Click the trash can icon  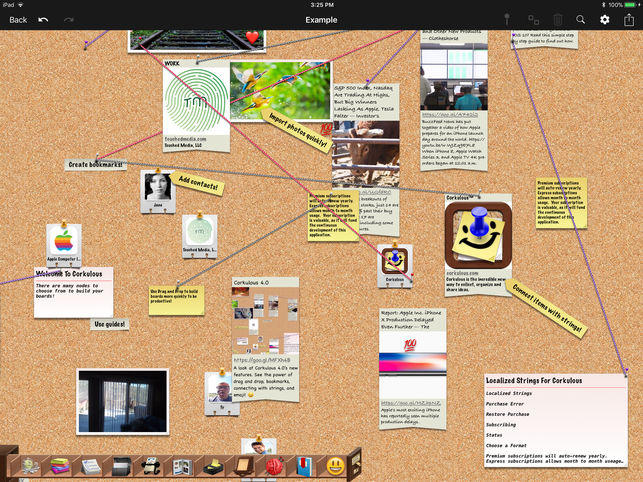point(557,19)
